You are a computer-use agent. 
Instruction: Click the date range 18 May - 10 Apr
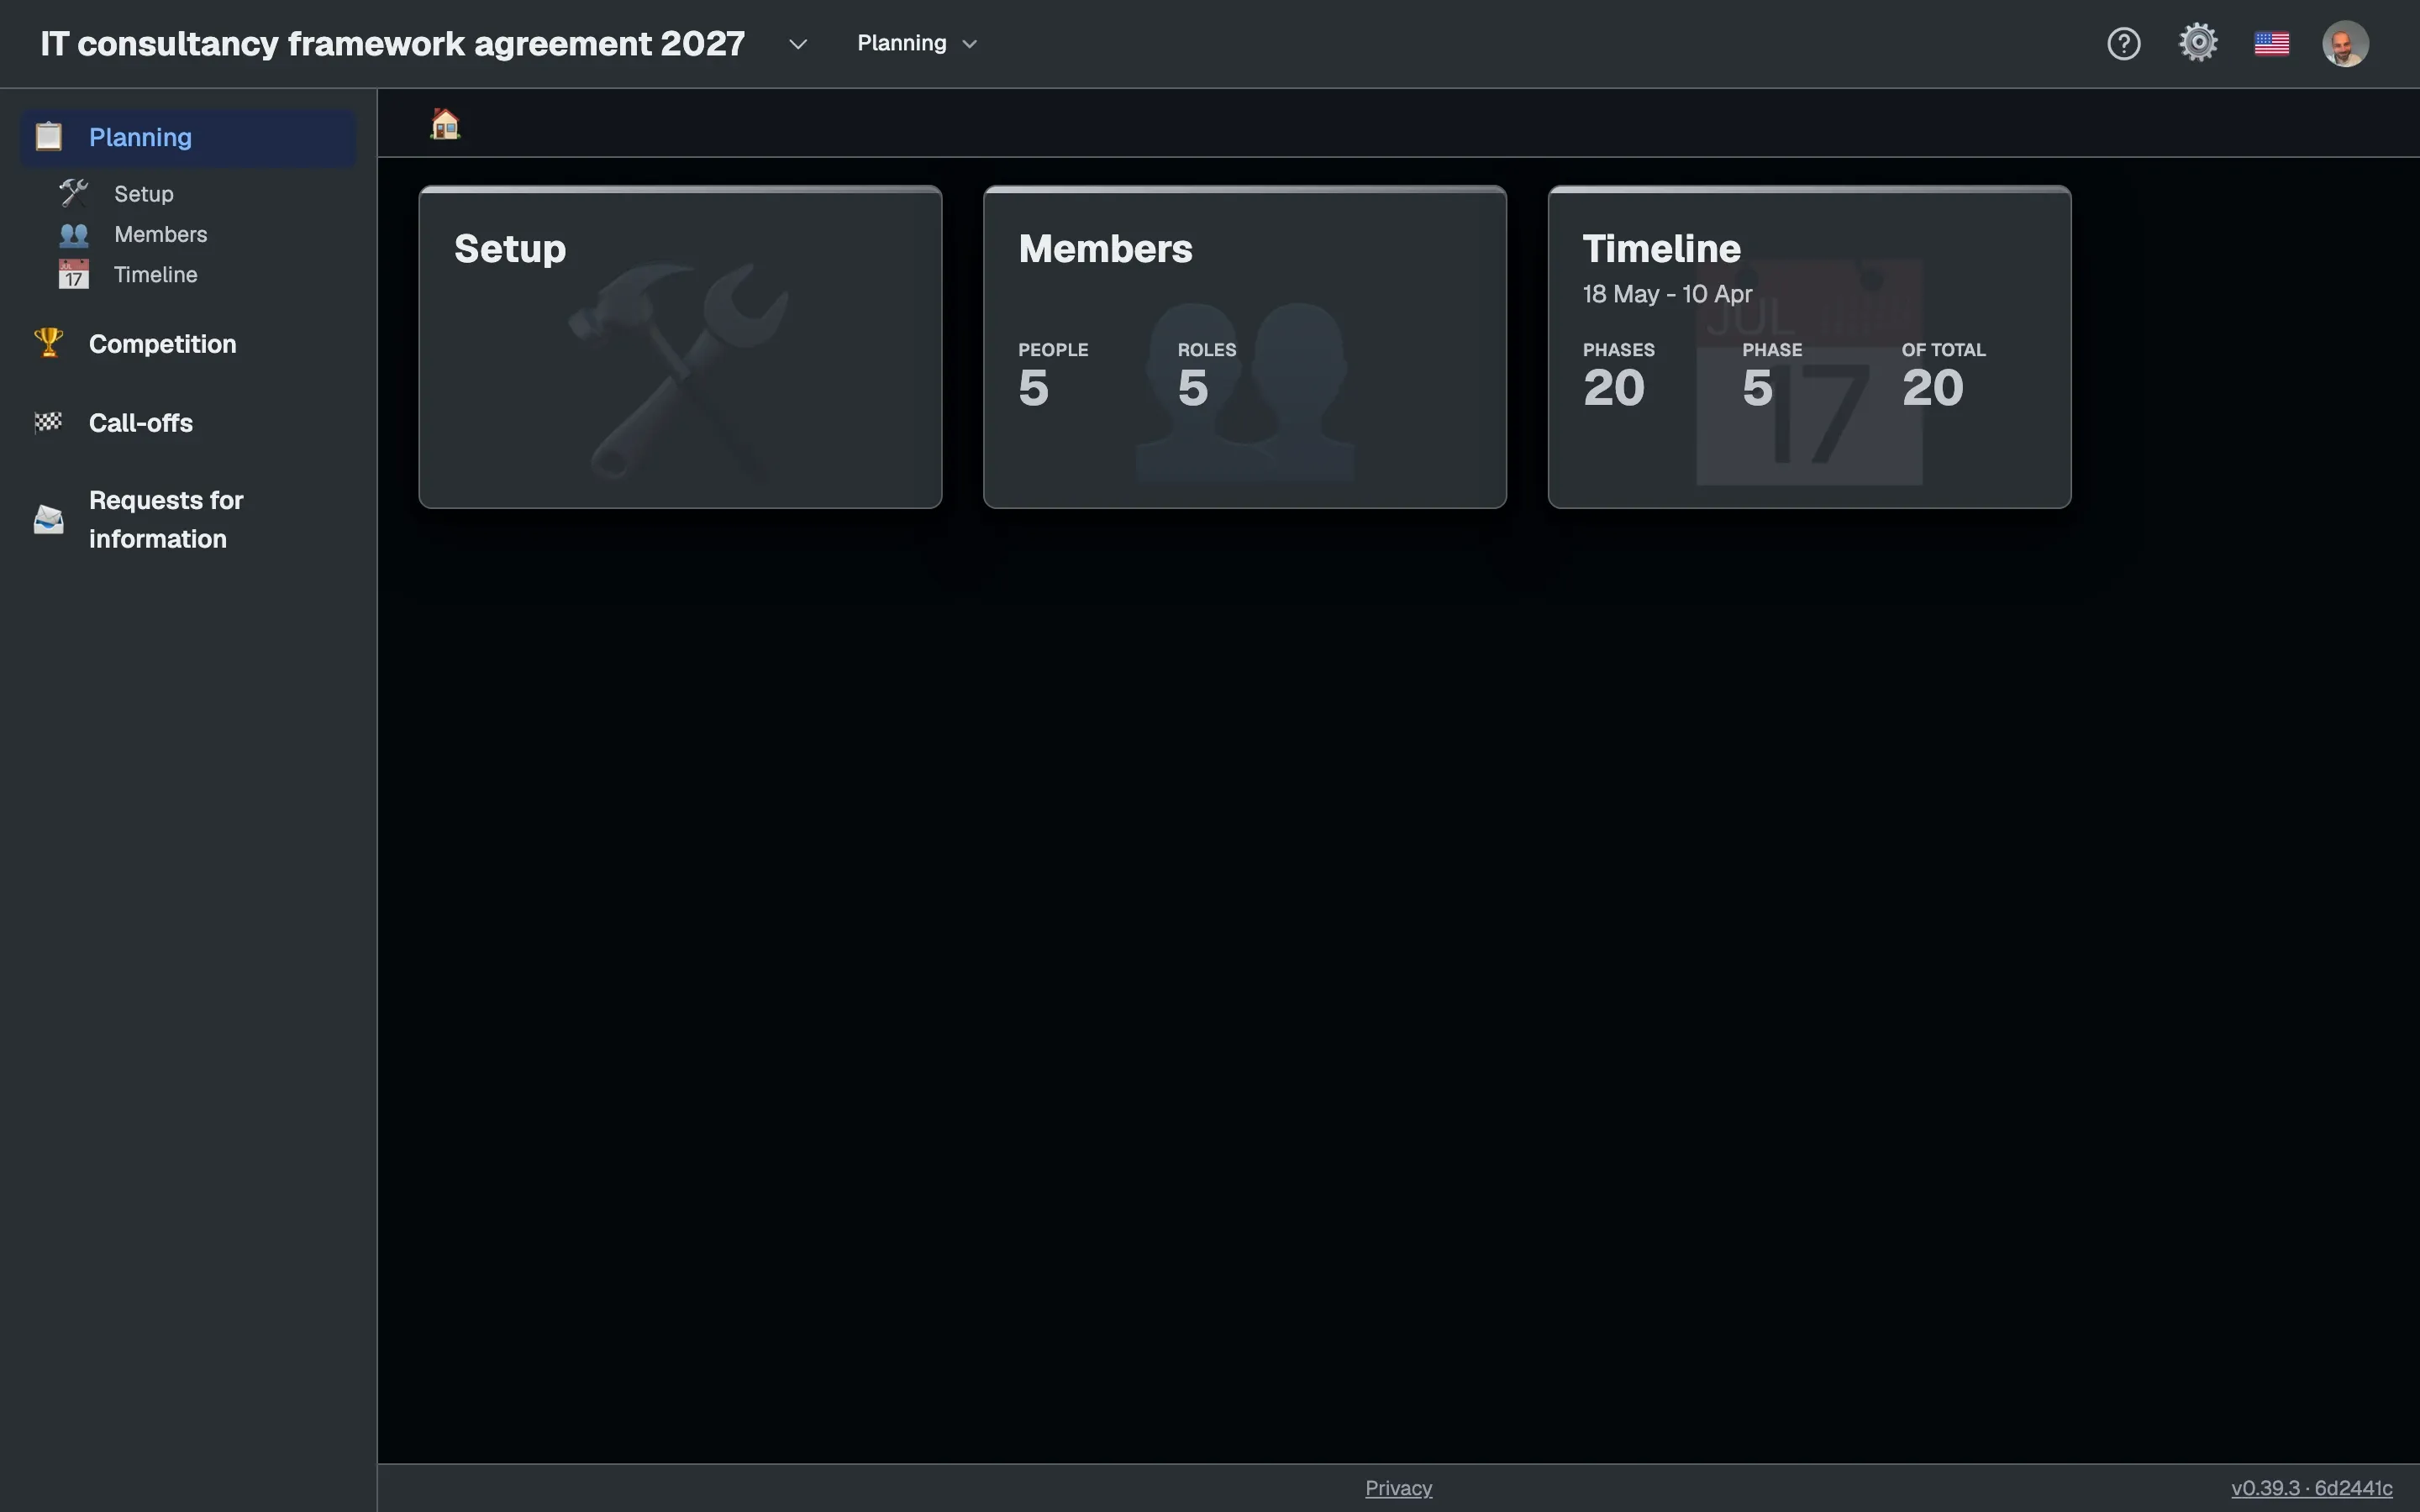[x=1667, y=294]
